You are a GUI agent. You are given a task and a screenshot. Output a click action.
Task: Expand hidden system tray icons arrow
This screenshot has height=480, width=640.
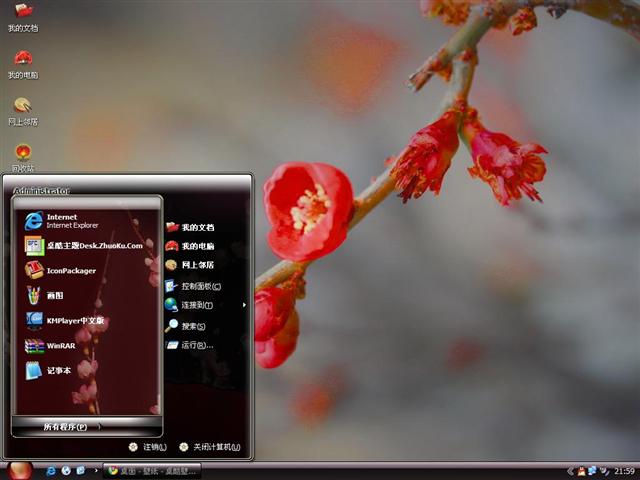pyautogui.click(x=570, y=471)
